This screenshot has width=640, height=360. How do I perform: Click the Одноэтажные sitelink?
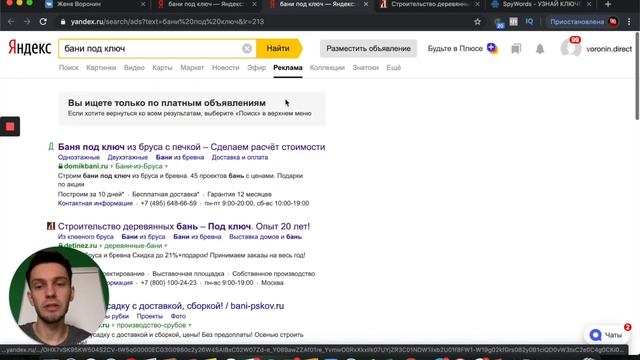pyautogui.click(x=79, y=158)
